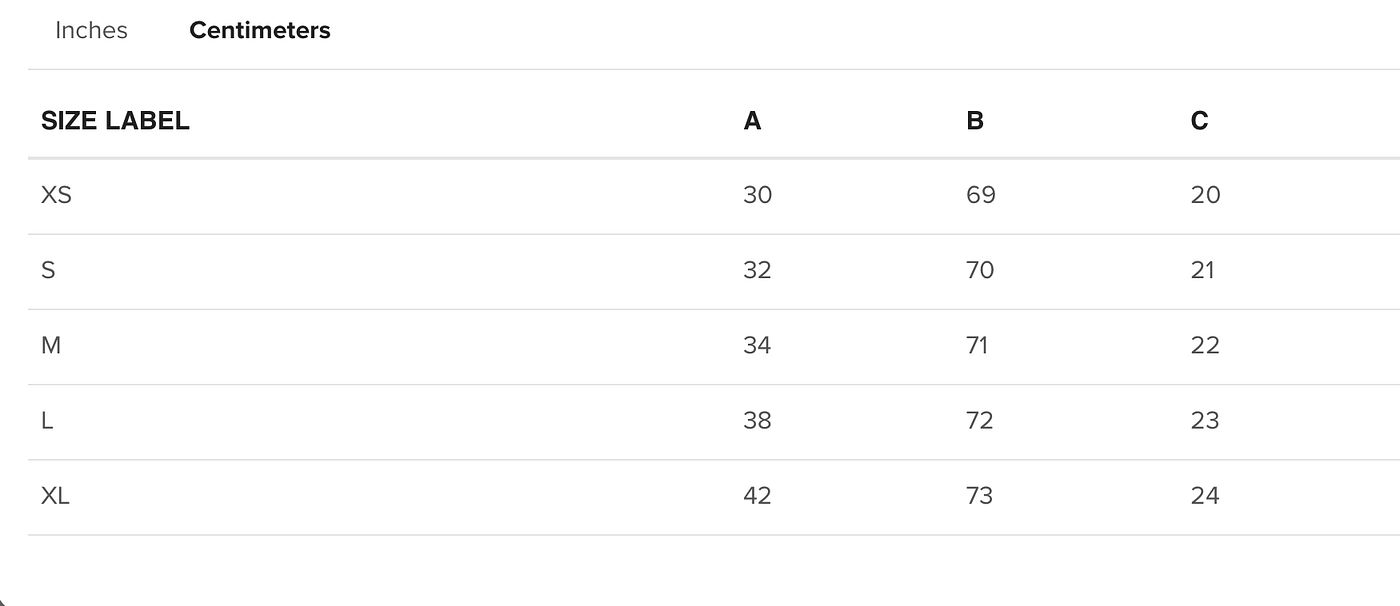Switch to the Inches tab
The width and height of the screenshot is (1400, 606).
point(91,30)
